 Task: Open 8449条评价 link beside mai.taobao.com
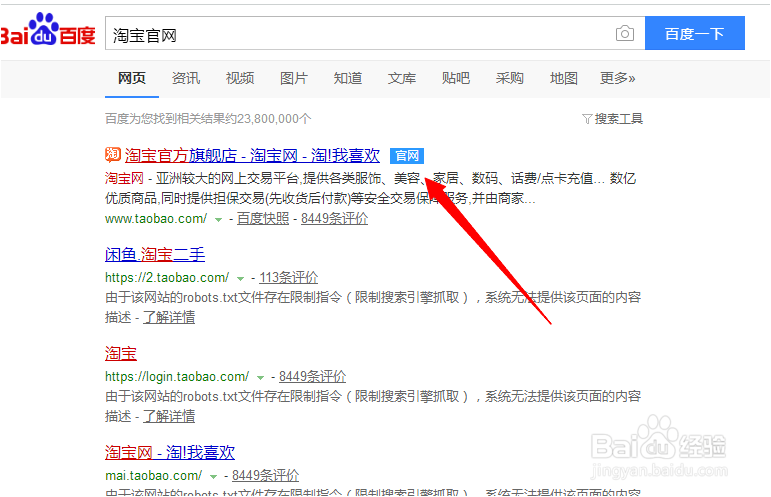[266, 475]
